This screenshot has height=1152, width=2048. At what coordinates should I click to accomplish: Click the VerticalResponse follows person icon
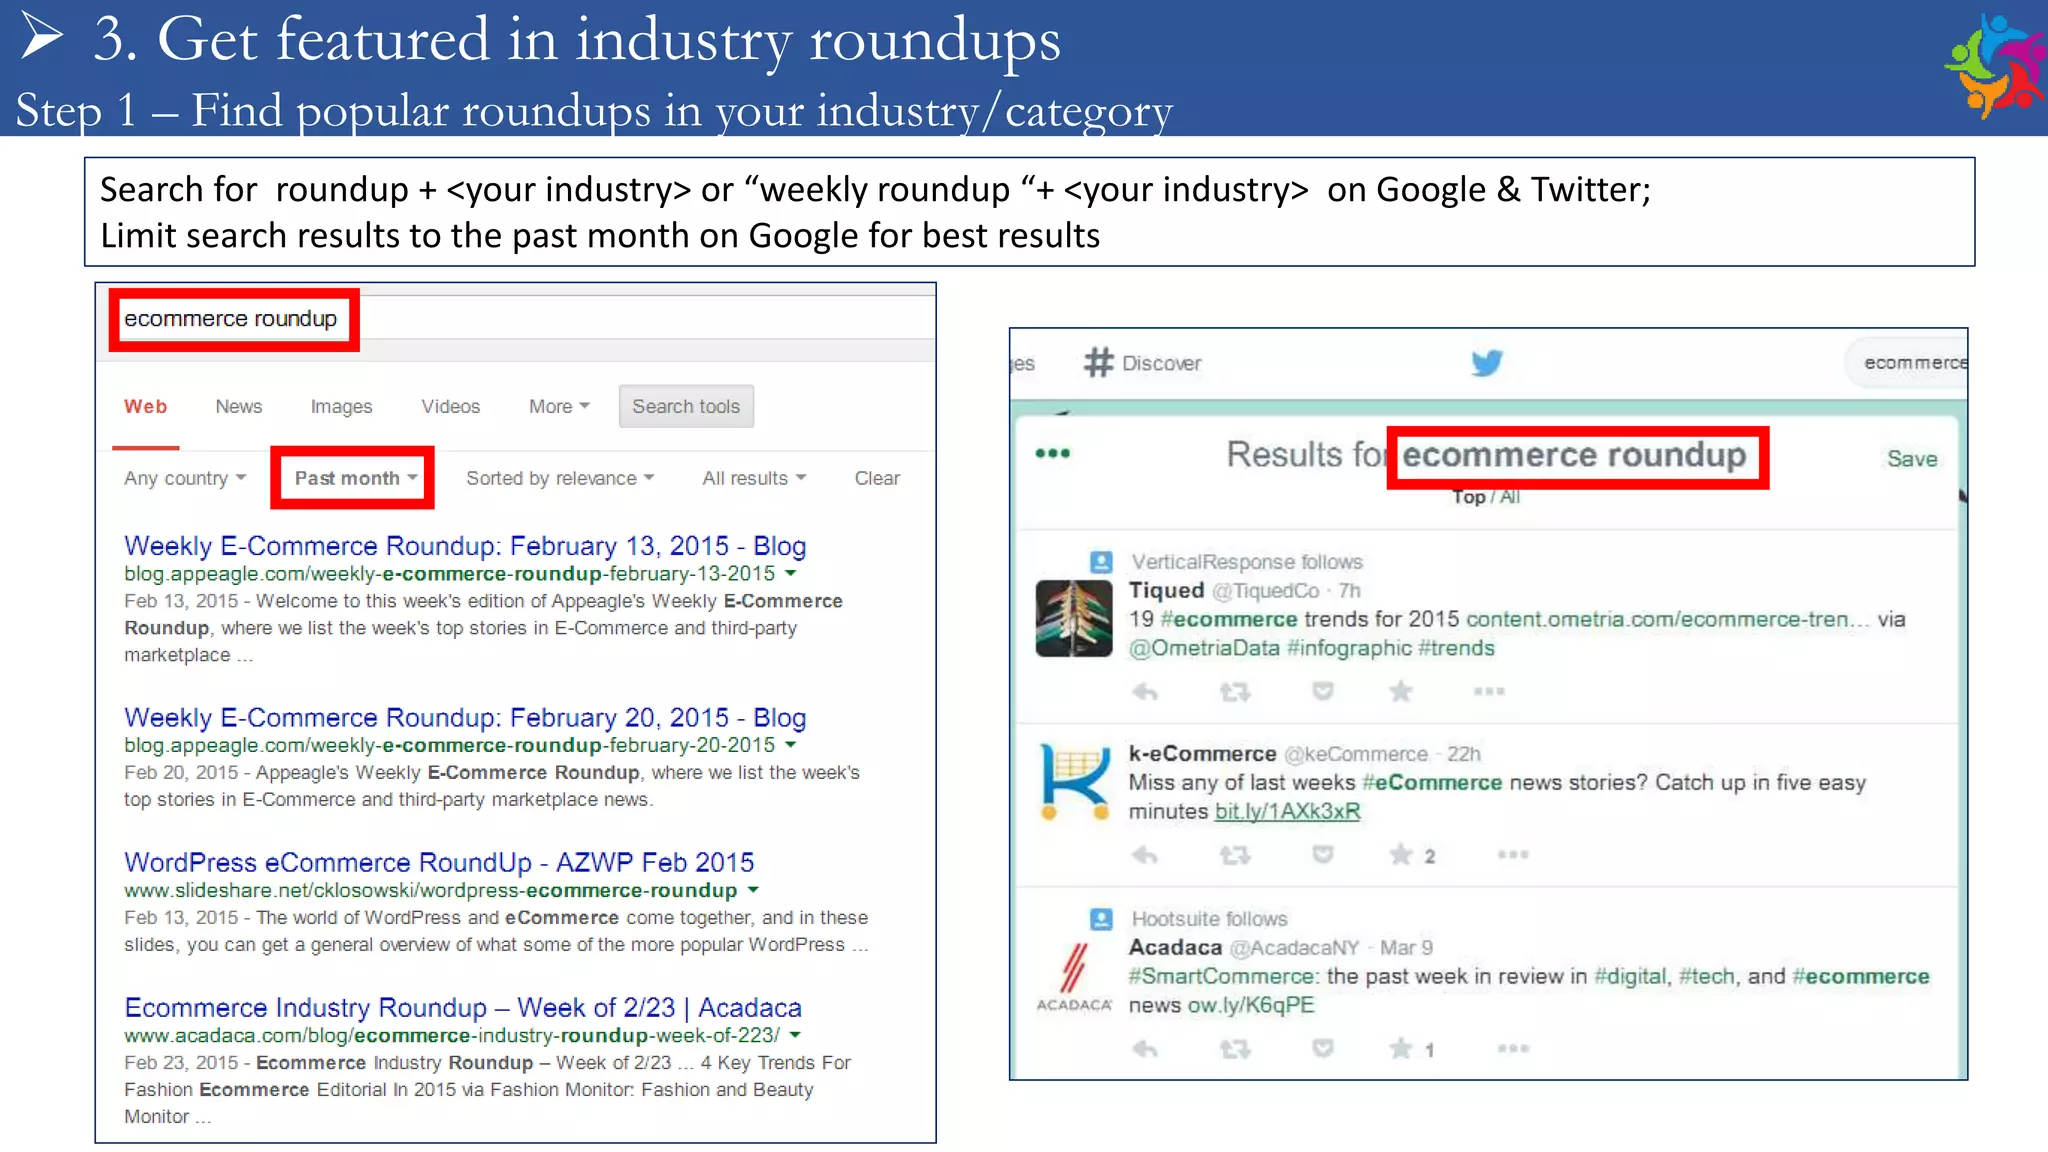pyautogui.click(x=1101, y=562)
